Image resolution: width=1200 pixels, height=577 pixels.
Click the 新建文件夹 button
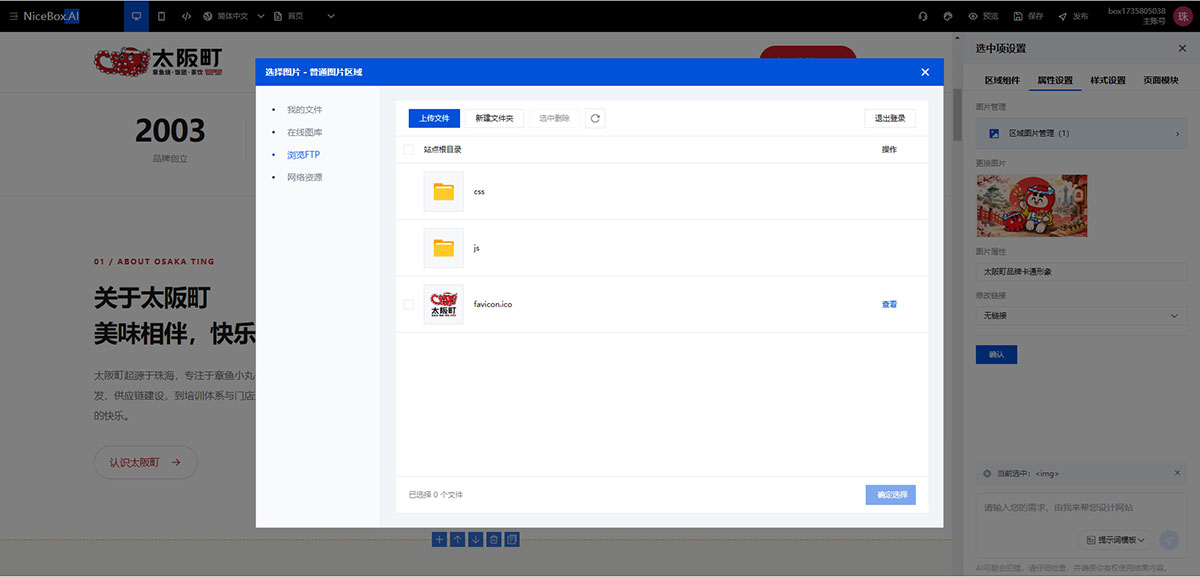coord(494,118)
